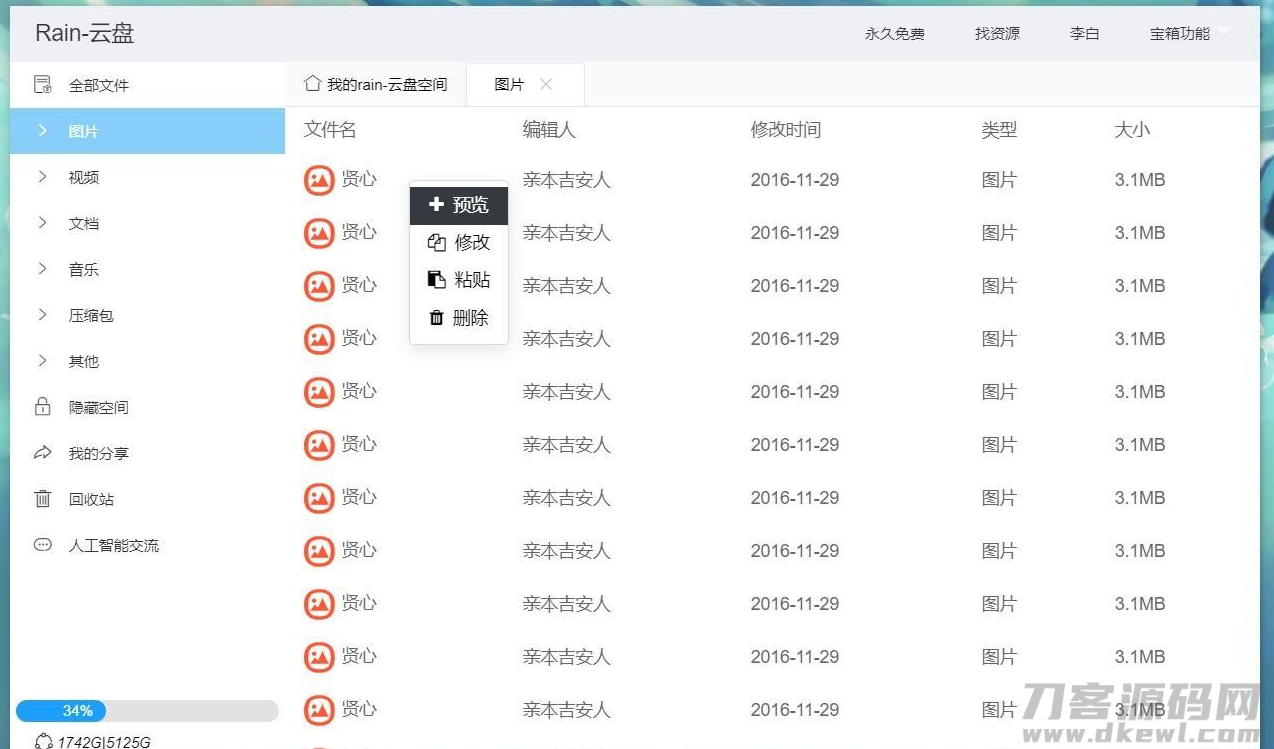Open 我的分享 via its share icon
This screenshot has height=749, width=1274.
(x=43, y=453)
